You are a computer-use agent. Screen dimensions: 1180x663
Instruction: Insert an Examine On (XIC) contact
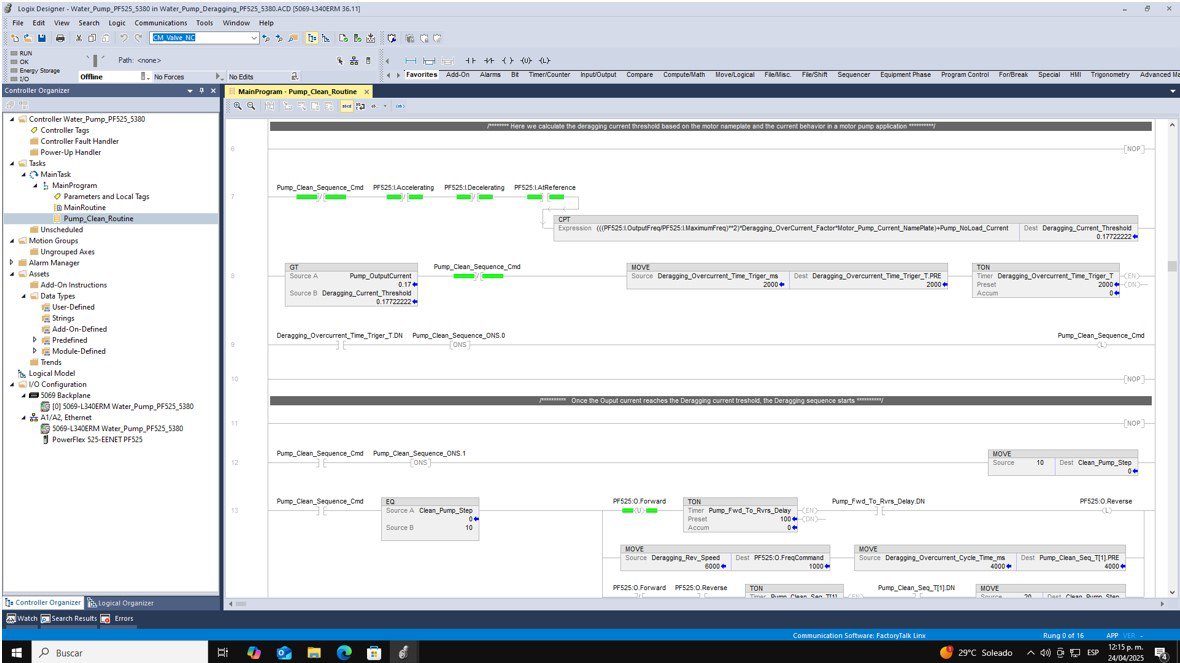coord(470,60)
